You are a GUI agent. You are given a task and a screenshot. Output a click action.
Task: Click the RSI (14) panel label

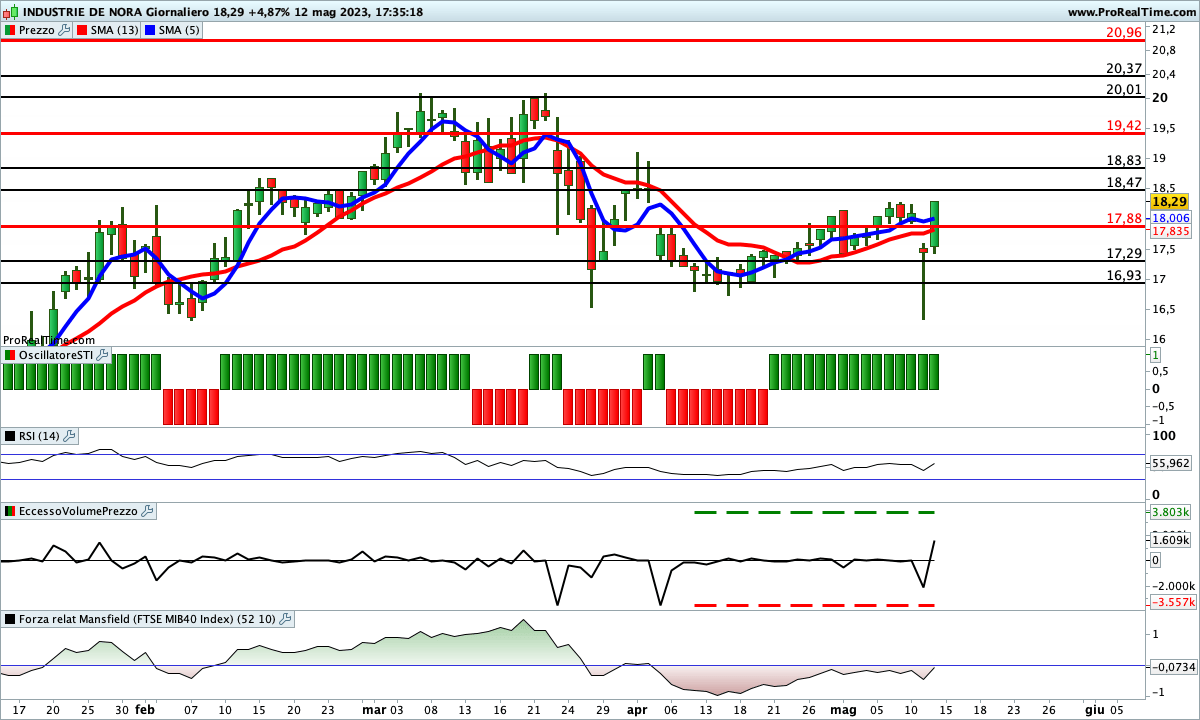(x=39, y=436)
